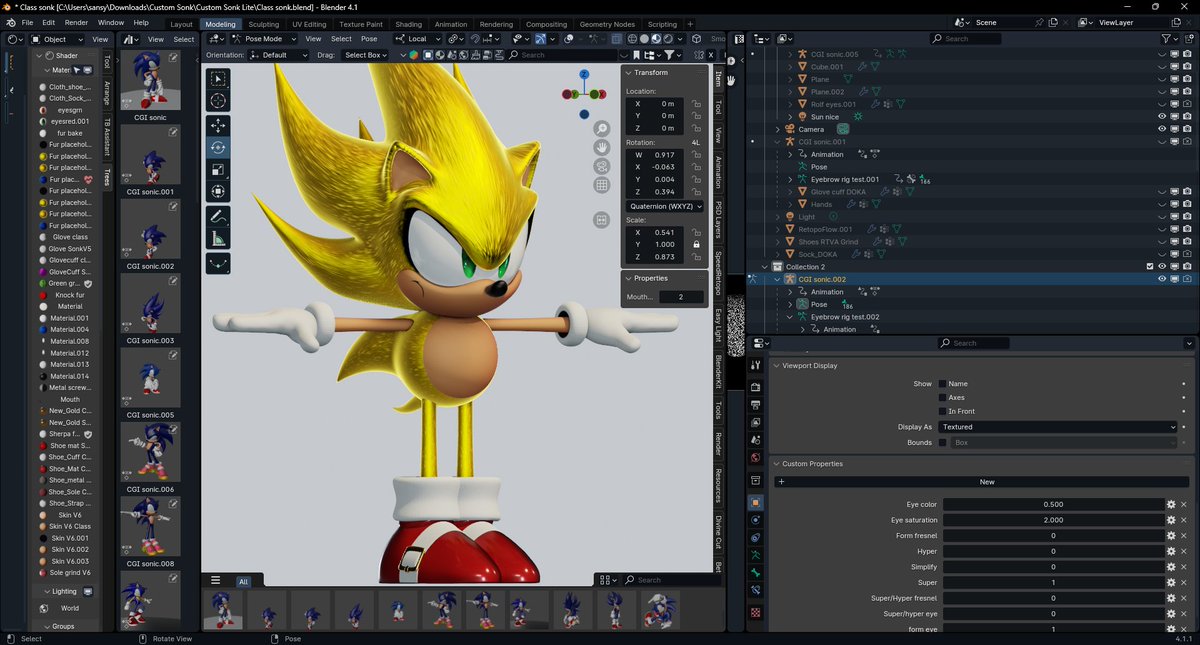This screenshot has height=645, width=1200.
Task: Remove the Hyper custom property with X
Action: coord(1185,551)
